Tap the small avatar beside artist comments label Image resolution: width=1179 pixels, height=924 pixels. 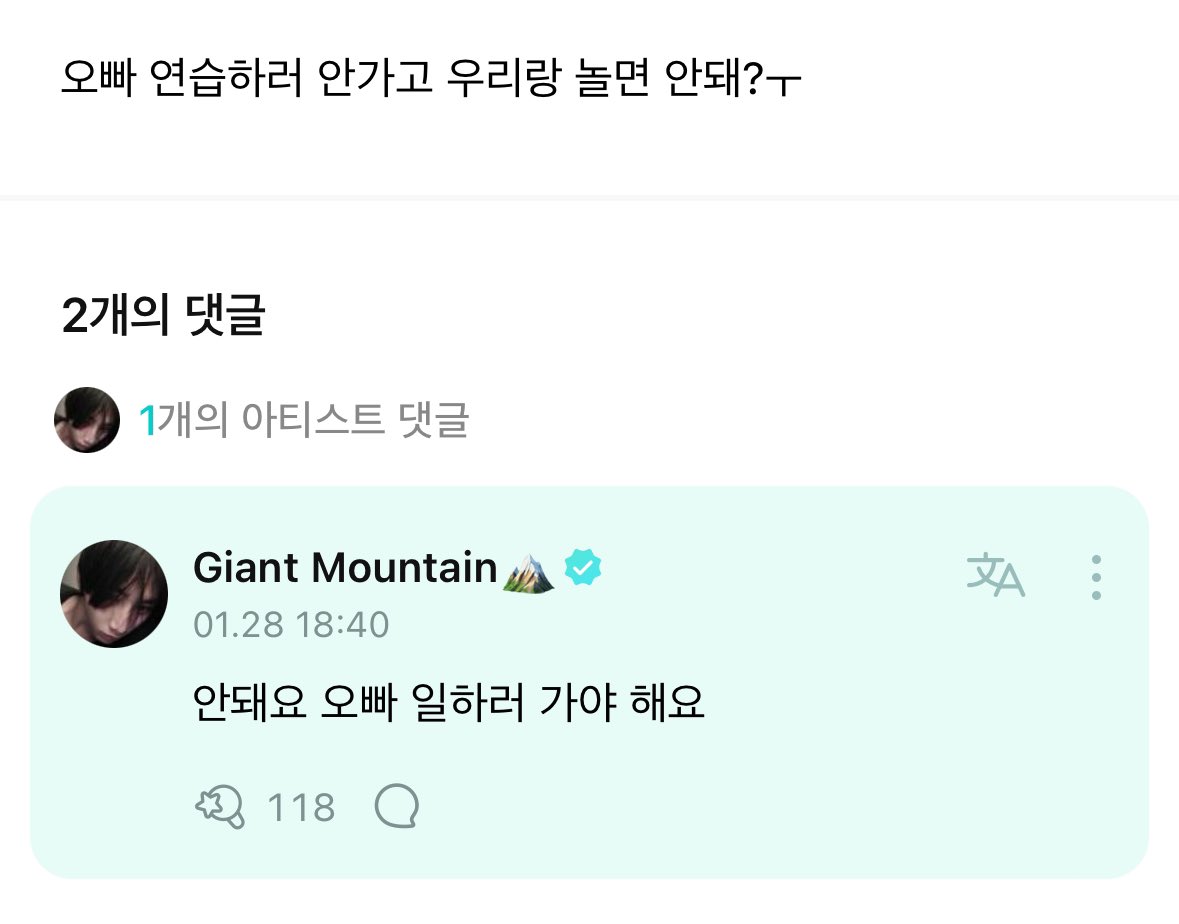point(87,420)
